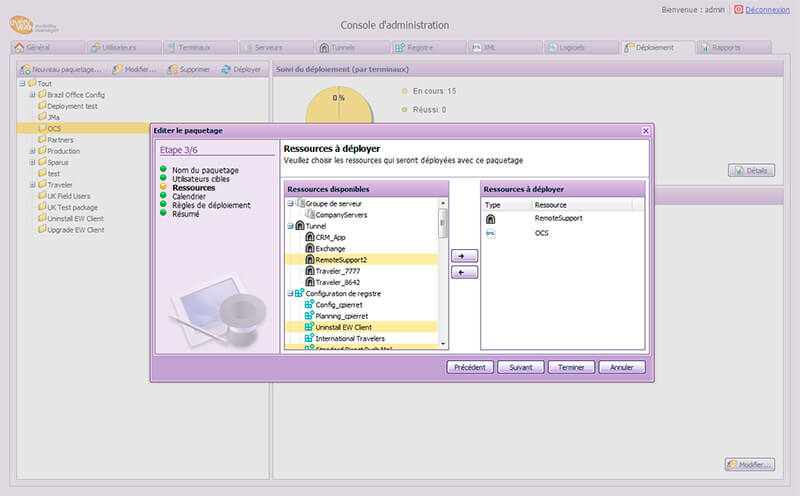This screenshot has height=496, width=800.
Task: Click the tunnel icon beside Traveler_7777
Action: click(309, 270)
